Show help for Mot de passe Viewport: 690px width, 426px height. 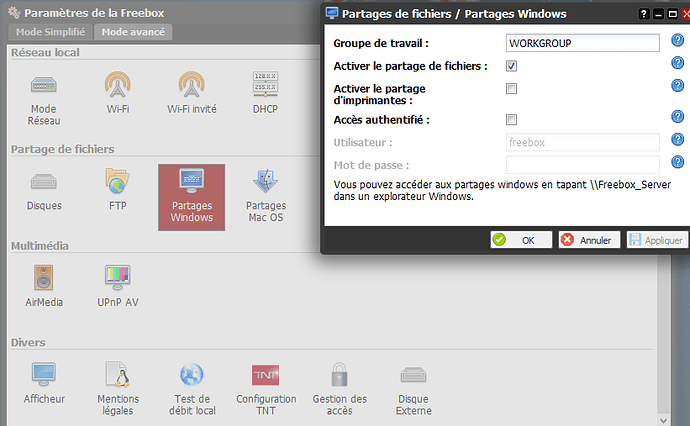pyautogui.click(x=677, y=162)
